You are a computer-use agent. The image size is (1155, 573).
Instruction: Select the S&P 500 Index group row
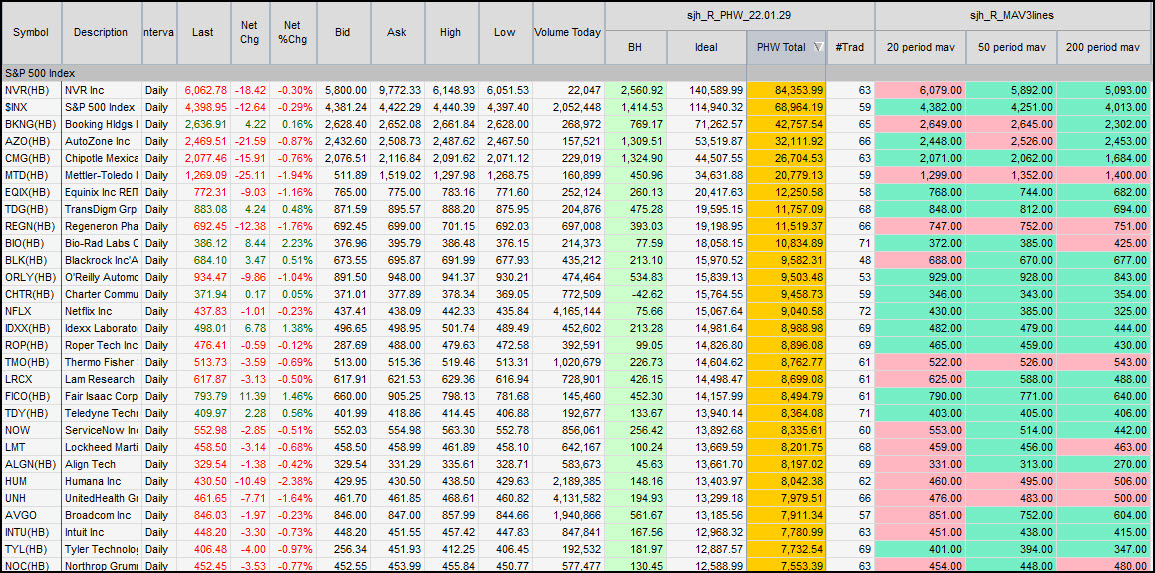[x=578, y=74]
